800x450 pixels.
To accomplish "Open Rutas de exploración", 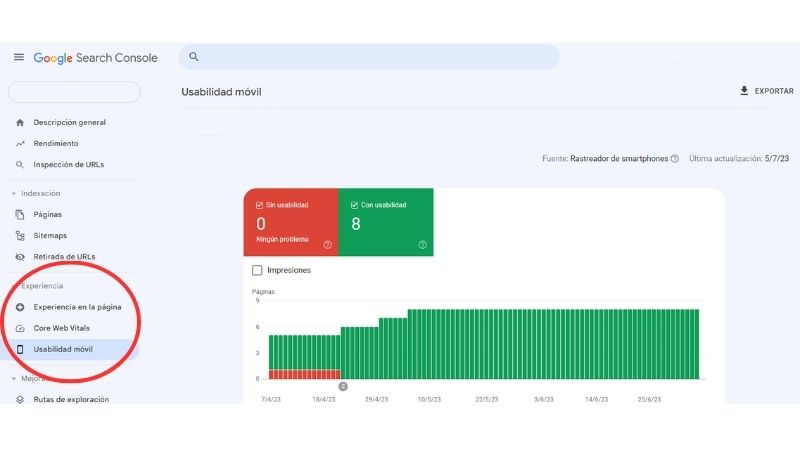I will (71, 399).
